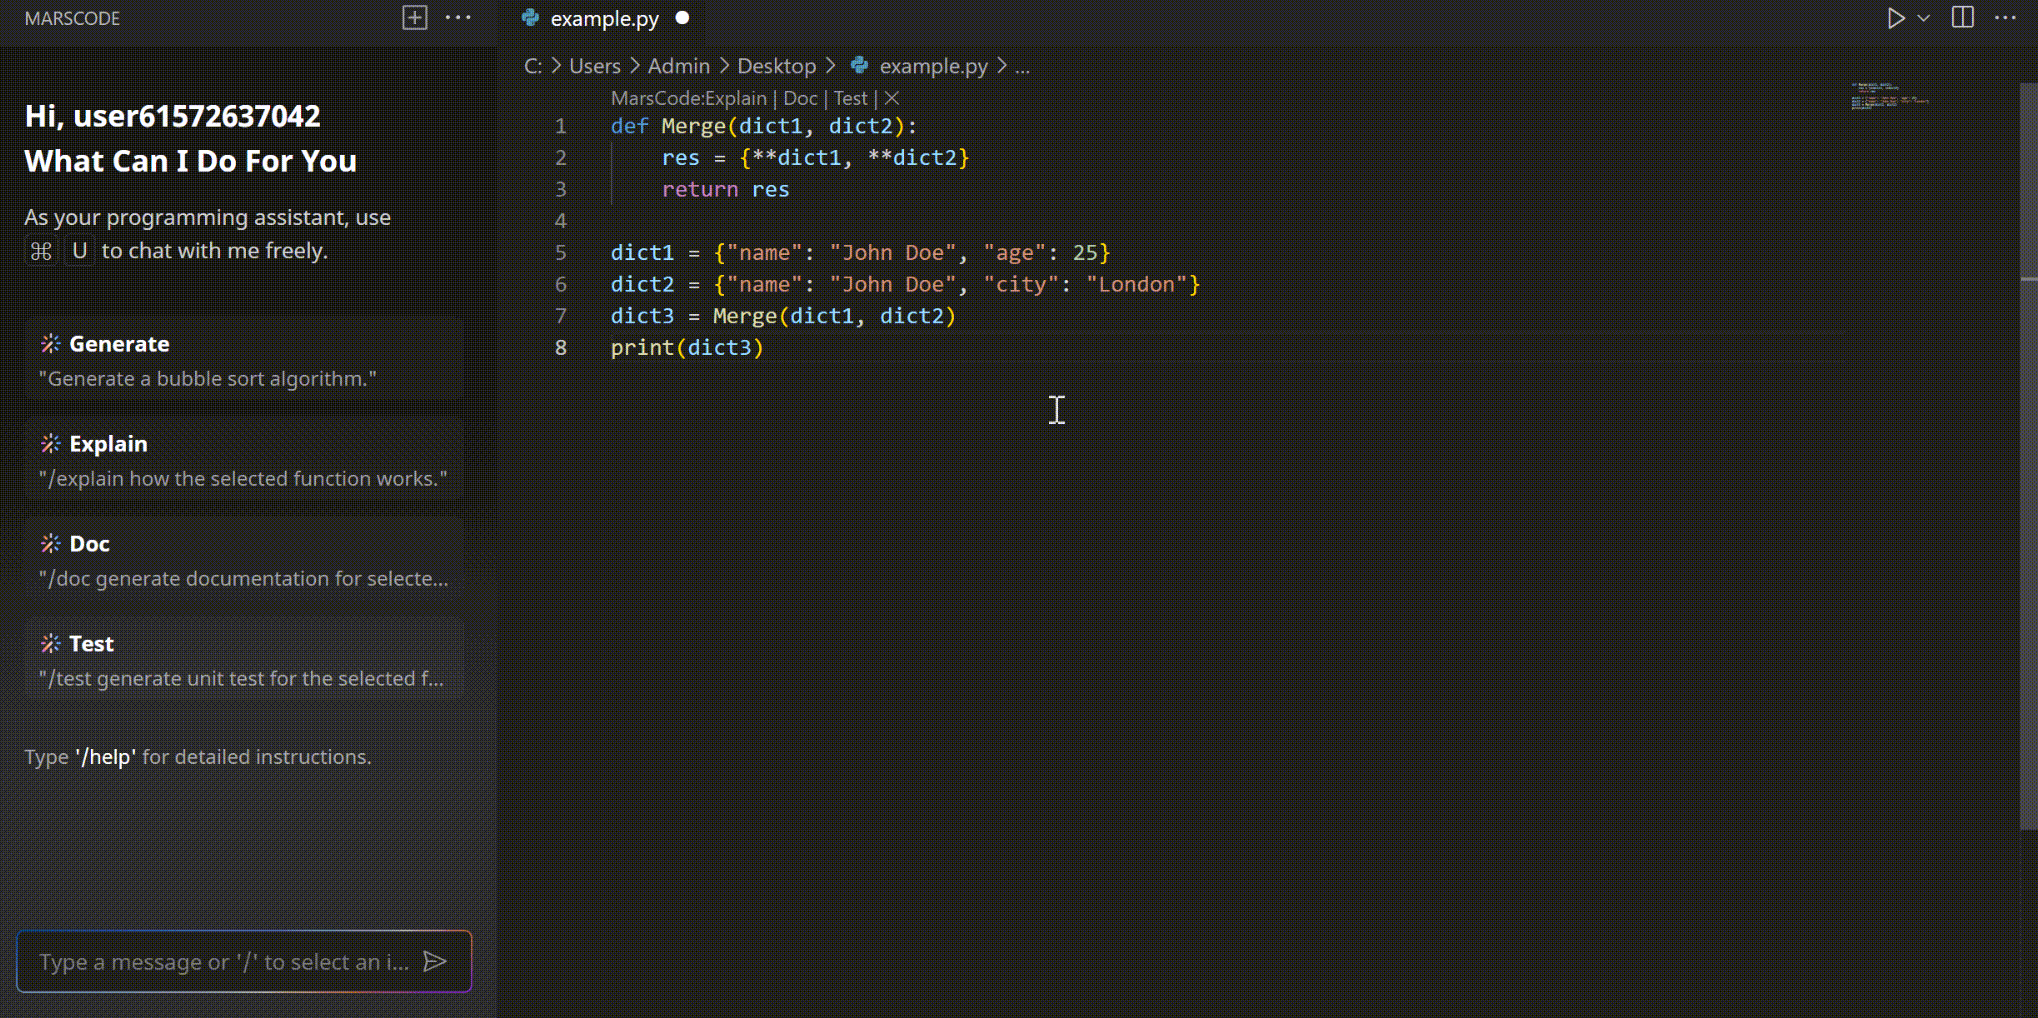Click the send message arrow icon

tap(436, 961)
